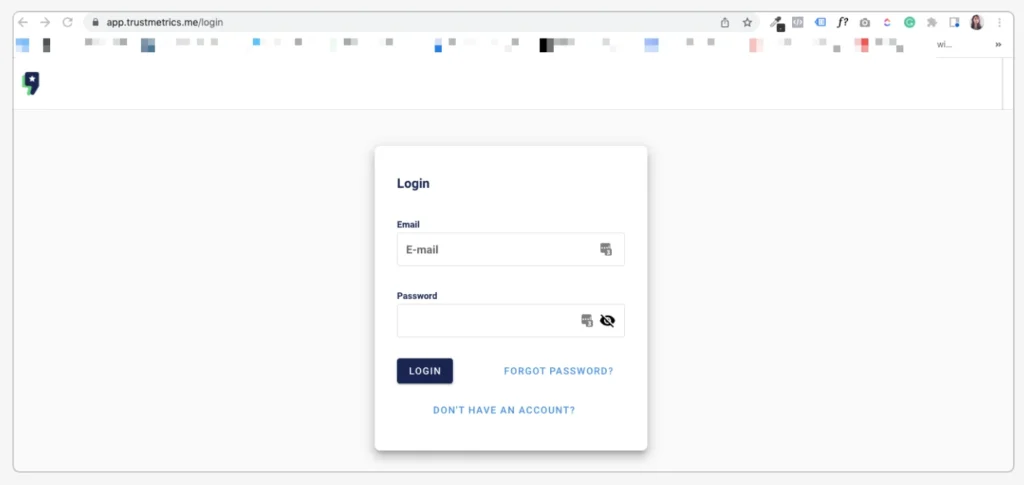The image size is (1024, 485).
Task: Open the 'wi...' bookmark
Action: pos(945,44)
